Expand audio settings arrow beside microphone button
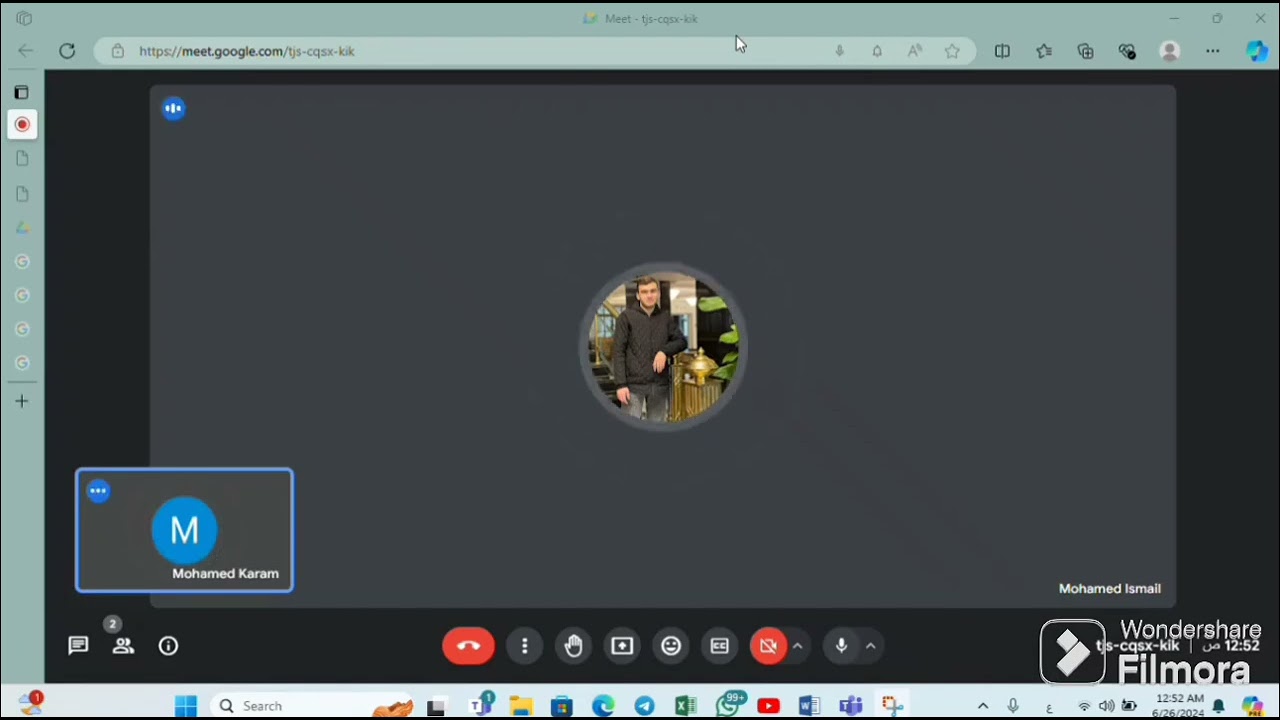 coord(871,646)
